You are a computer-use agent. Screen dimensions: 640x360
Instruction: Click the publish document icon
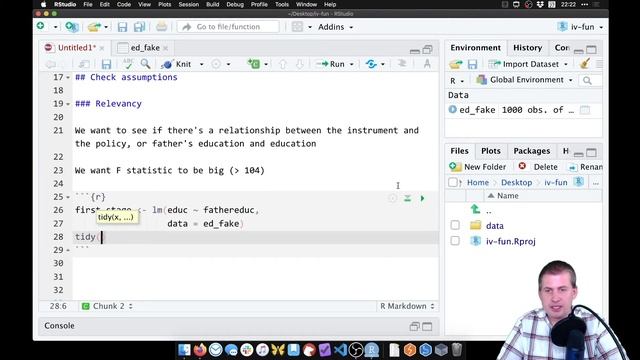[371, 64]
